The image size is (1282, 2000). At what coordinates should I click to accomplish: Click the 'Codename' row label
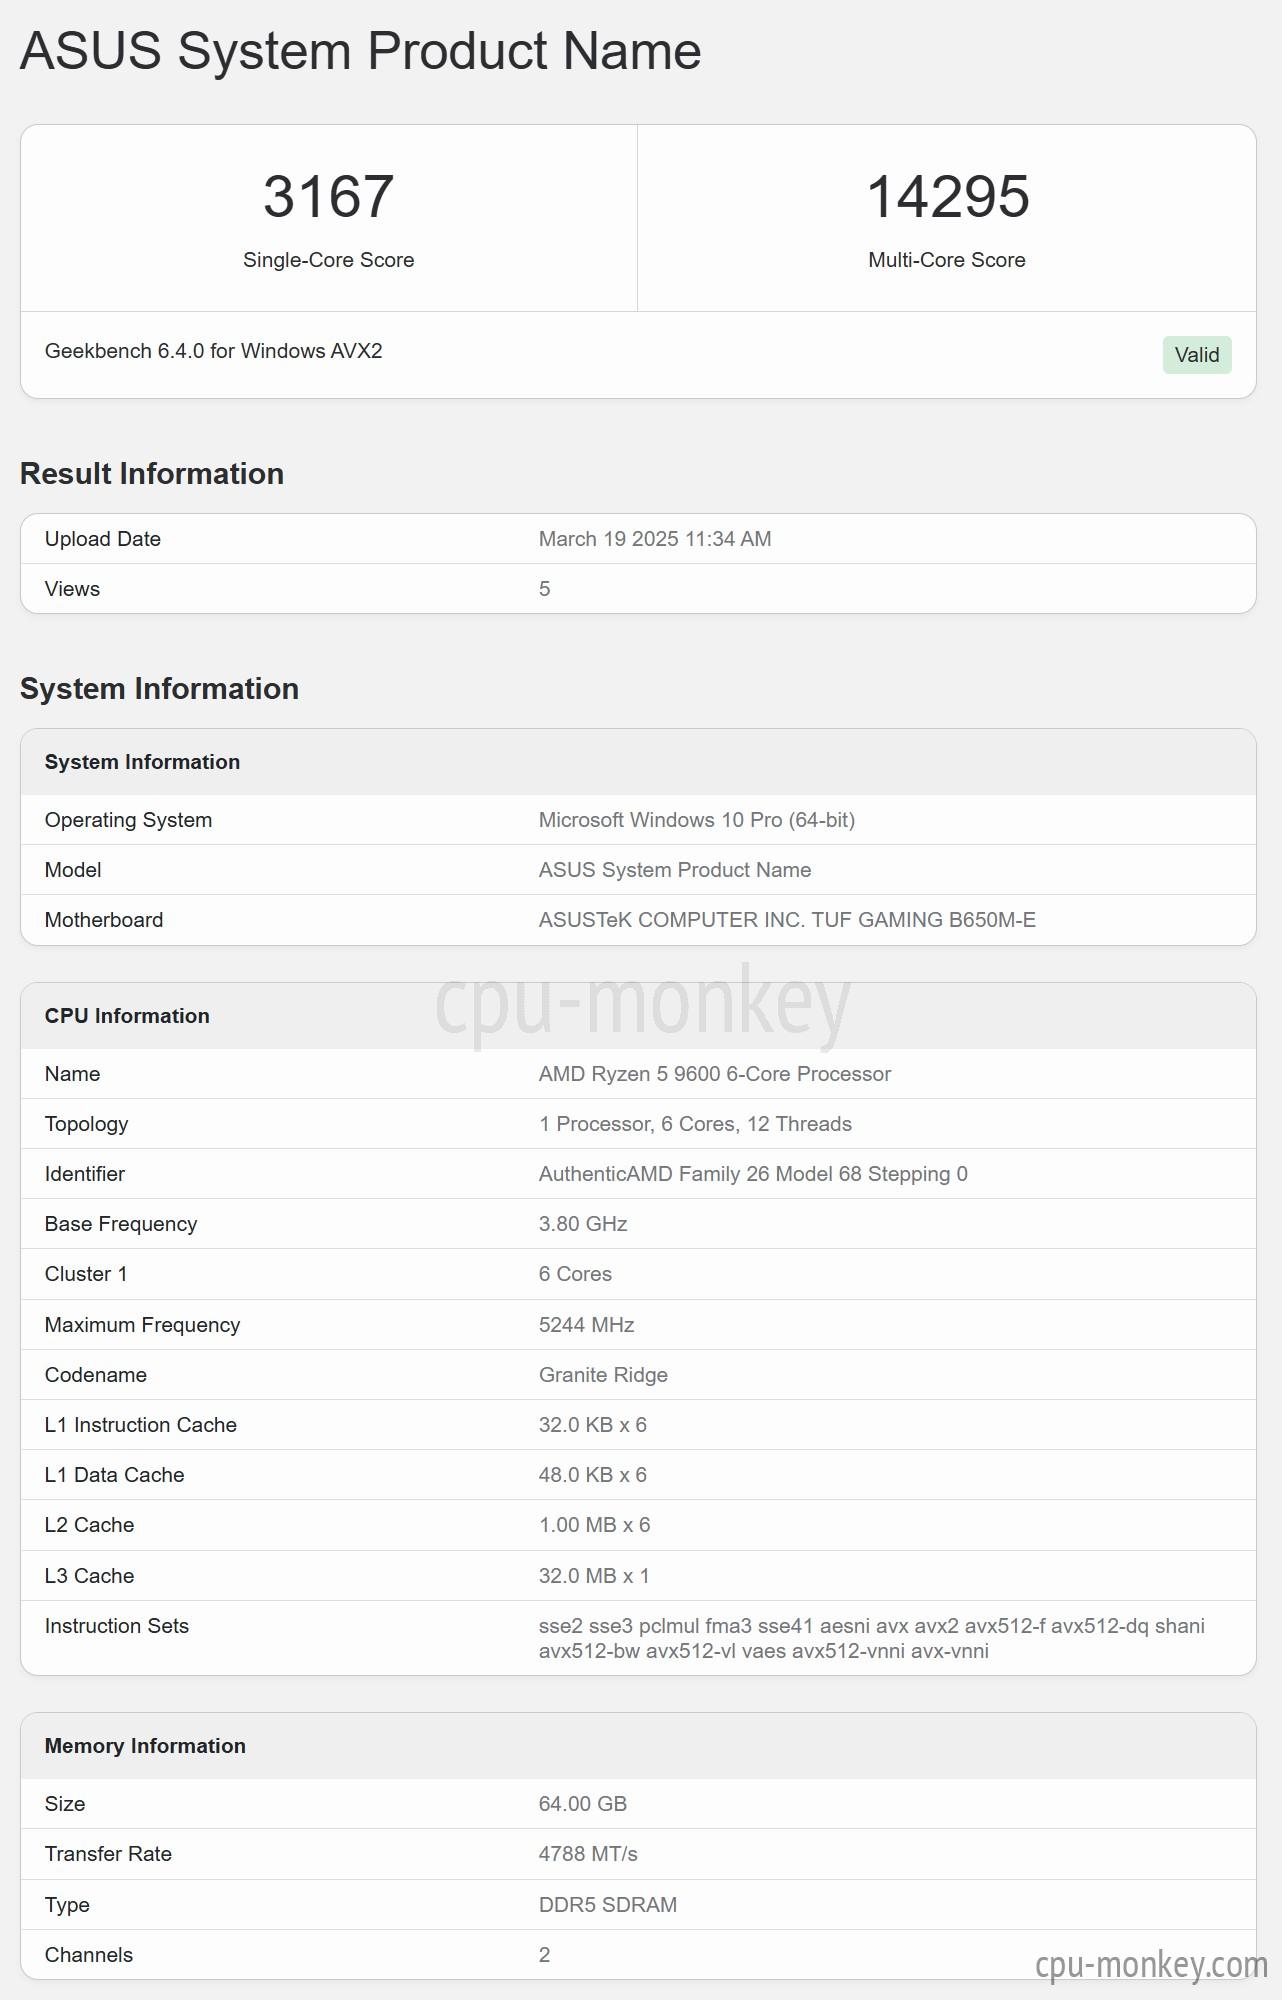pos(96,1375)
